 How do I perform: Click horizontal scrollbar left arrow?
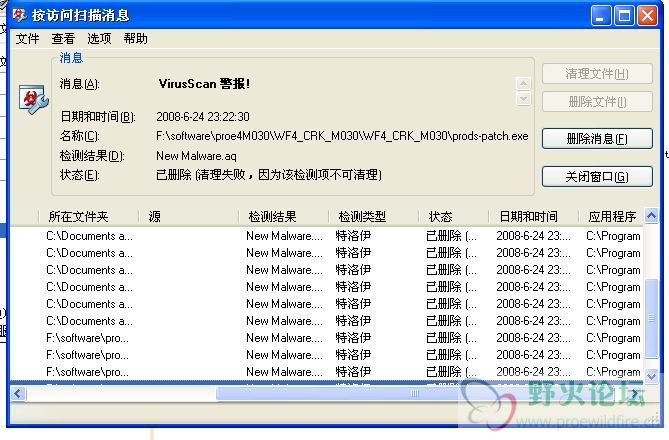pos(17,393)
